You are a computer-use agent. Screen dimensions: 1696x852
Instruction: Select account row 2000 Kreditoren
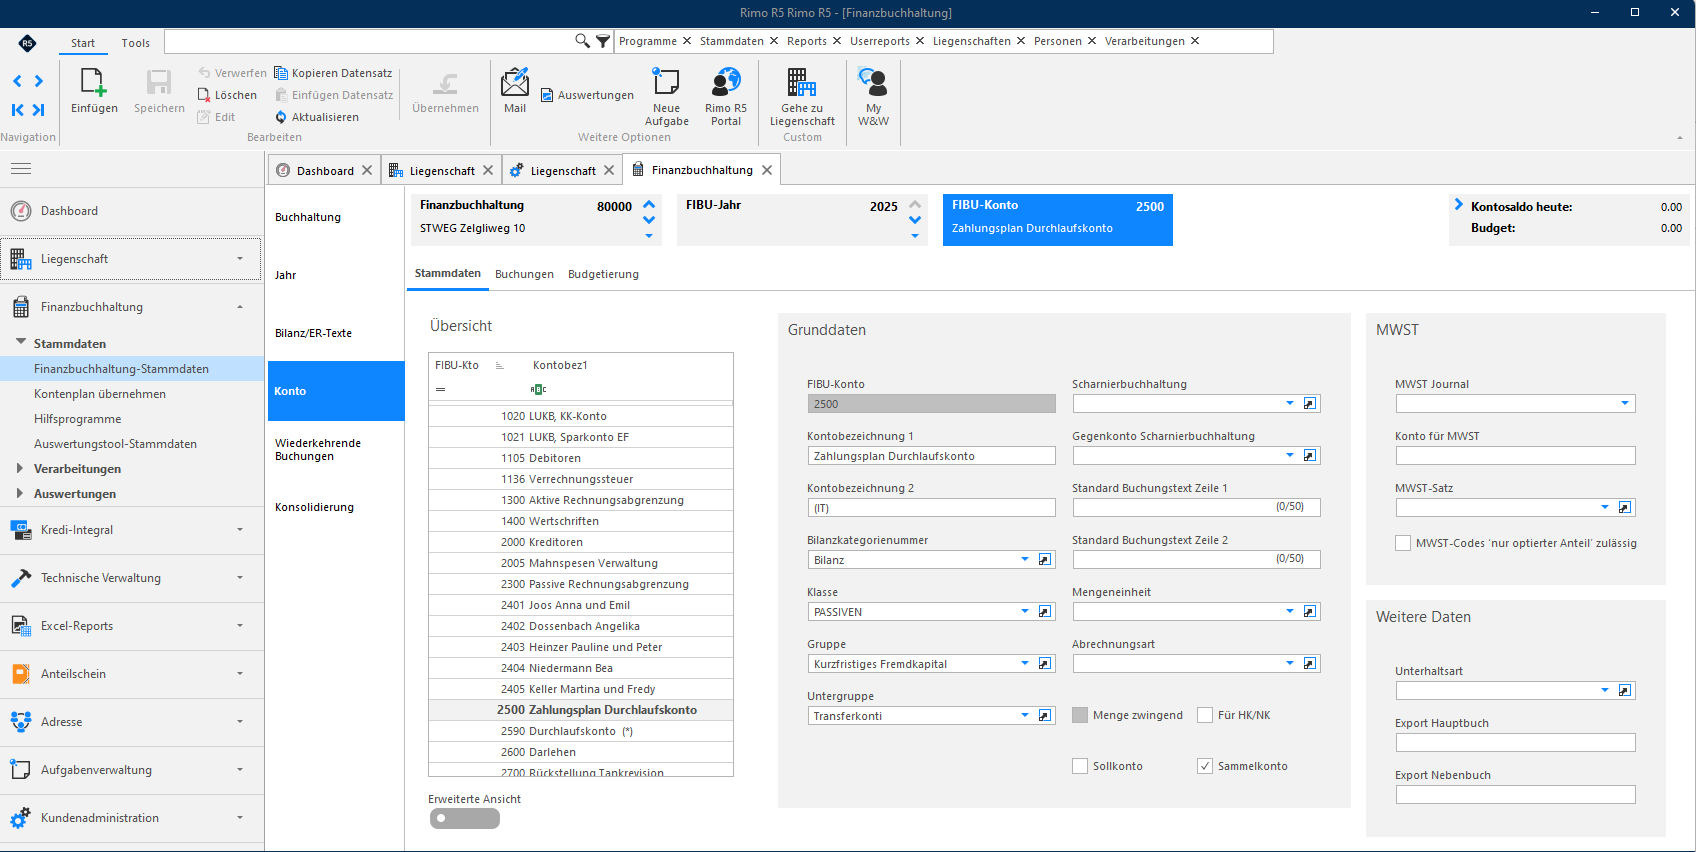point(581,542)
